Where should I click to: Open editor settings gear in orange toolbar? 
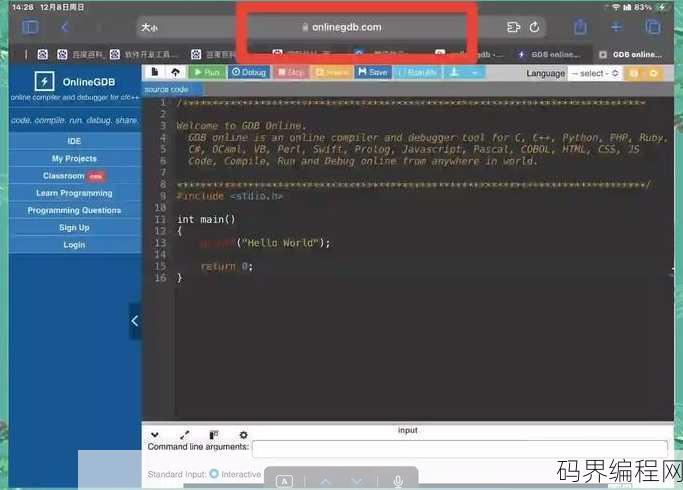coord(653,74)
